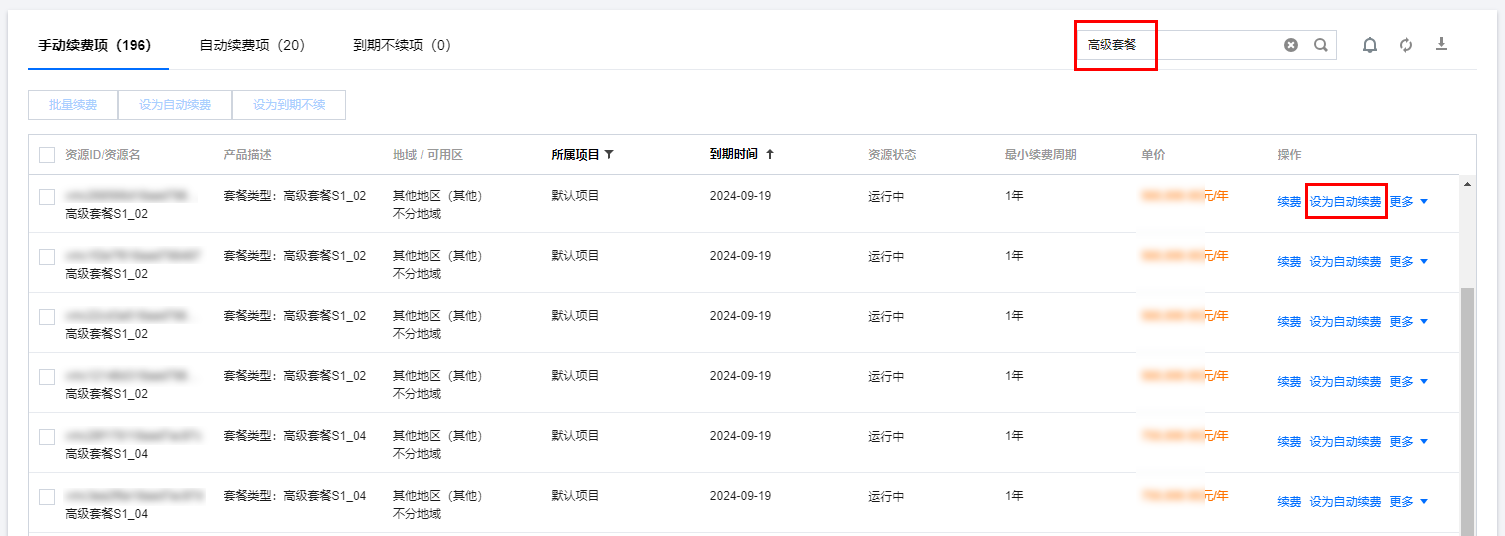The height and width of the screenshot is (536, 1505).
Task: Click 续费 link in second row
Action: point(1289,262)
